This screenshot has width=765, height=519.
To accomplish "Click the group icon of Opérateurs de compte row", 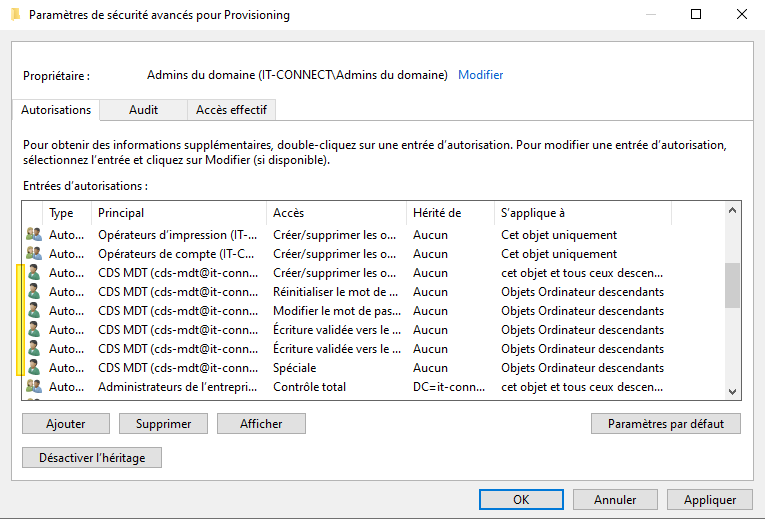I will click(34, 254).
